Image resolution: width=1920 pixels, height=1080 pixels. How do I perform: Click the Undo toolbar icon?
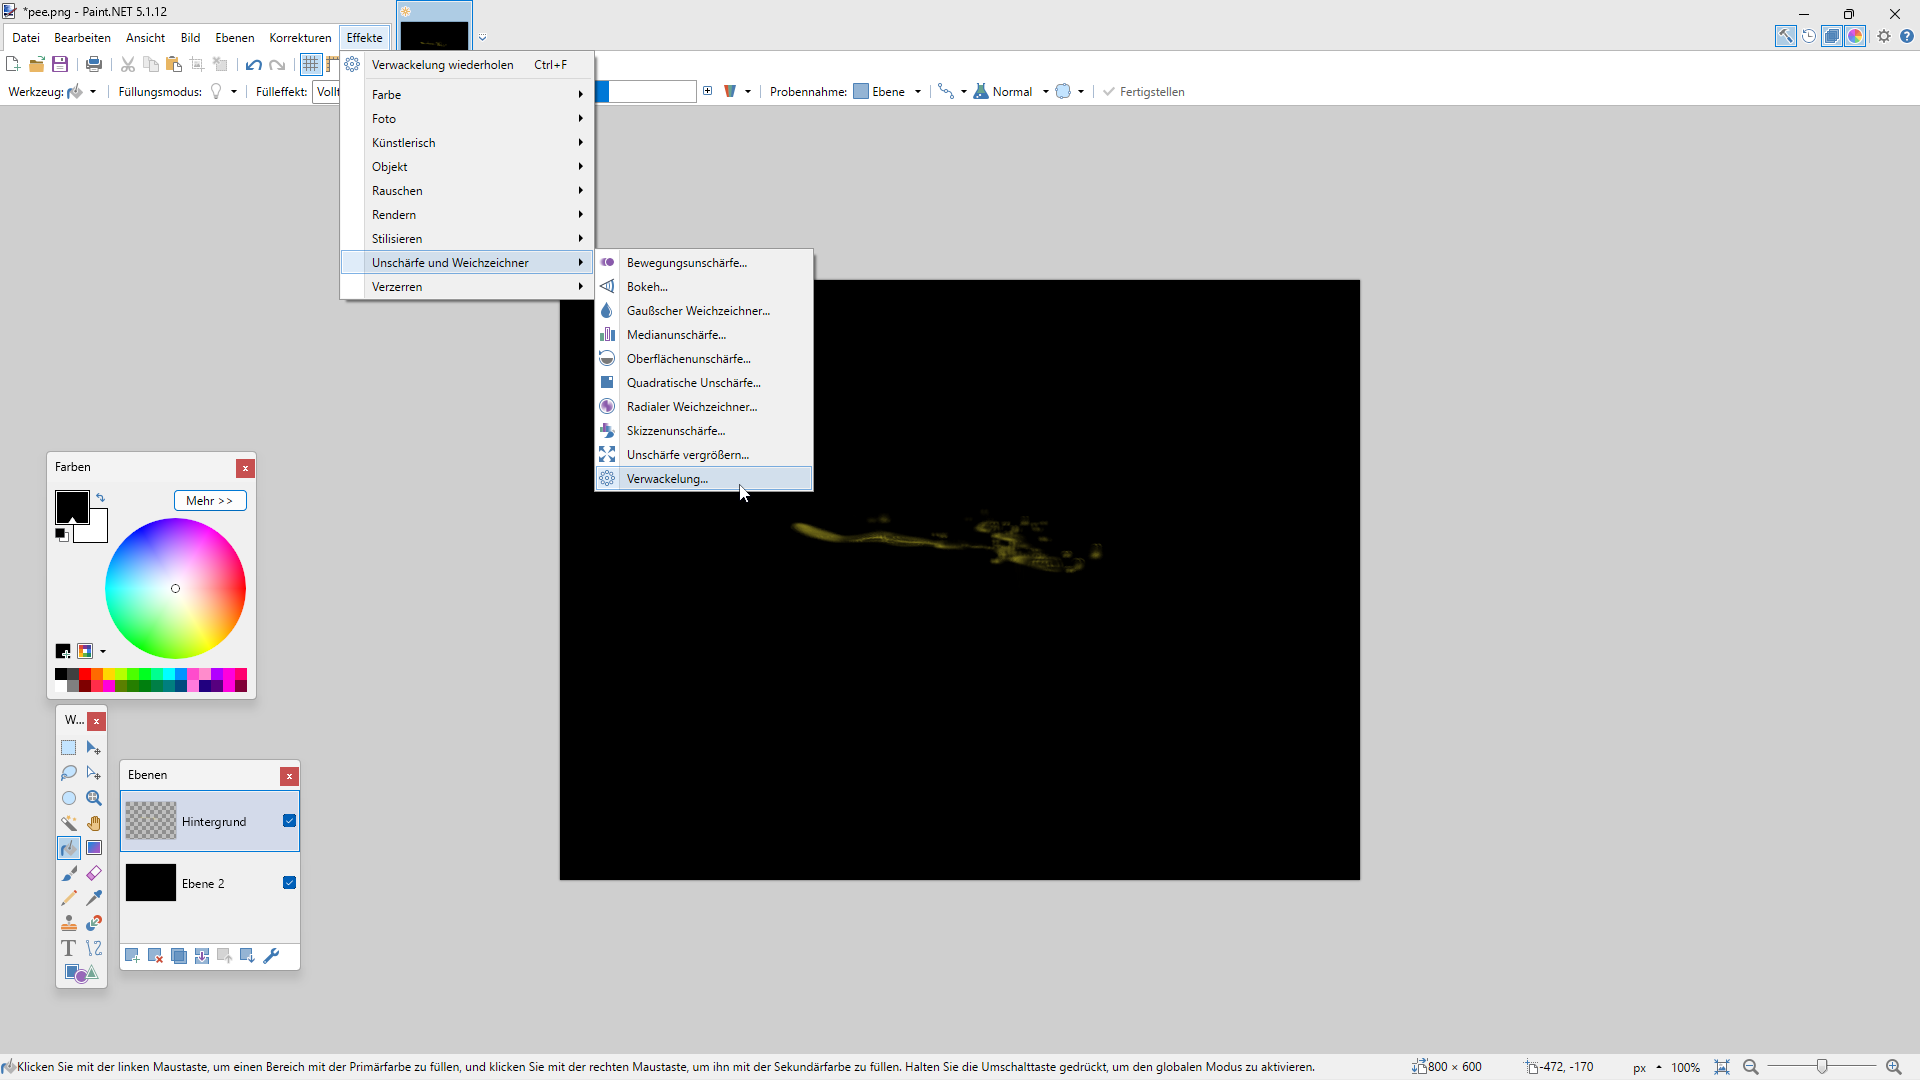click(254, 64)
